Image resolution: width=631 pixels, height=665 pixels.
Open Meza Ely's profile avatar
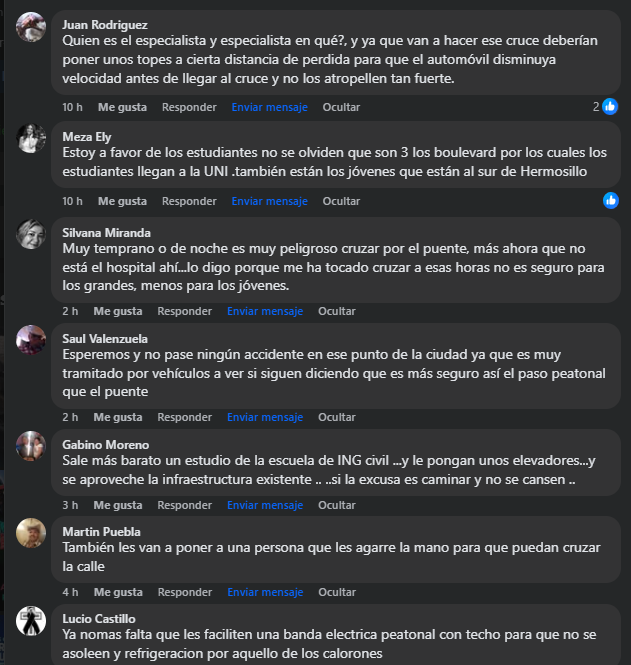click(31, 138)
